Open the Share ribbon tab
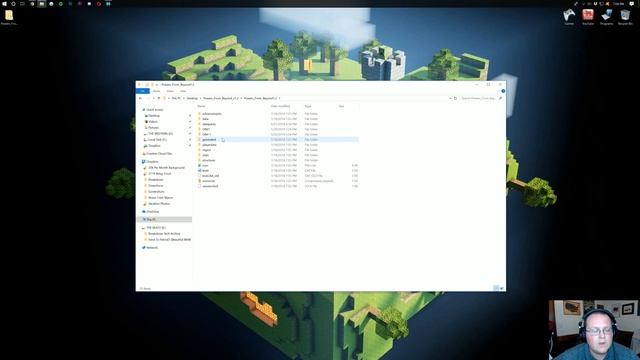The height and width of the screenshot is (360, 640). pyautogui.click(x=170, y=91)
